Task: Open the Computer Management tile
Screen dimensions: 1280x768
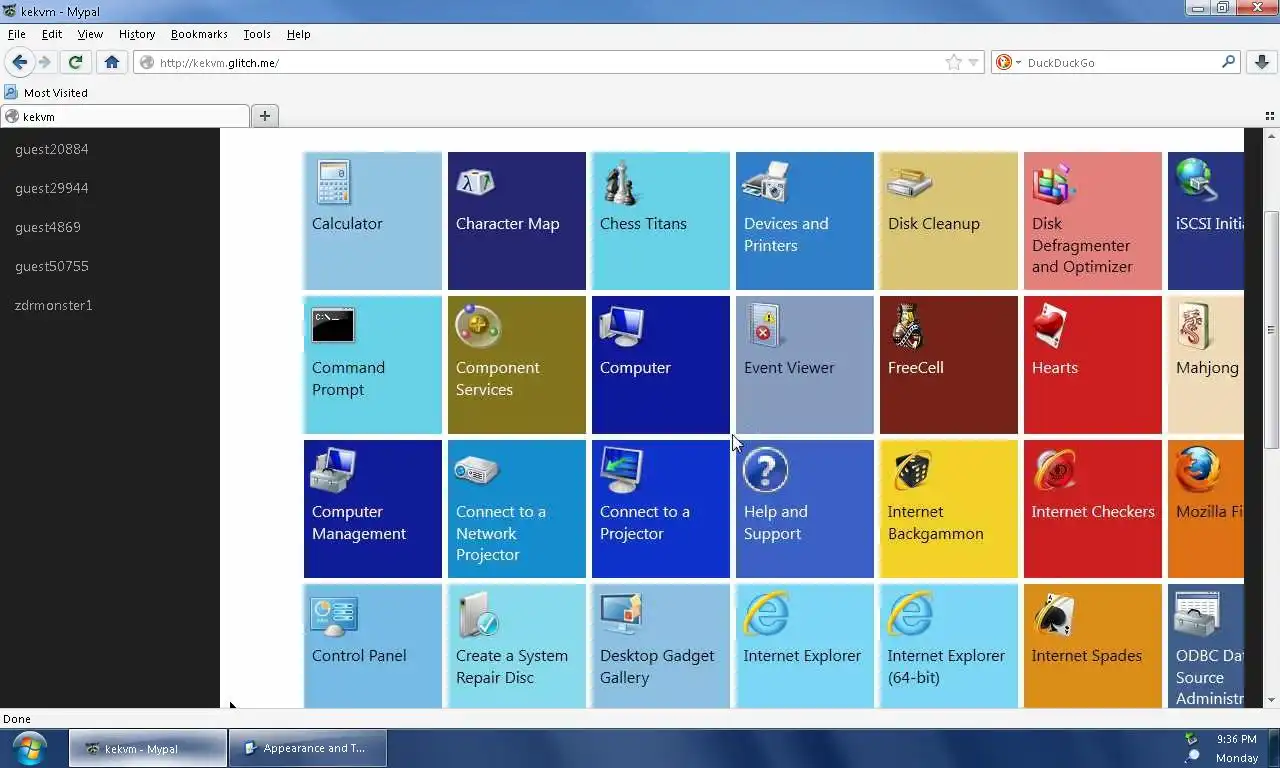Action: 372,509
